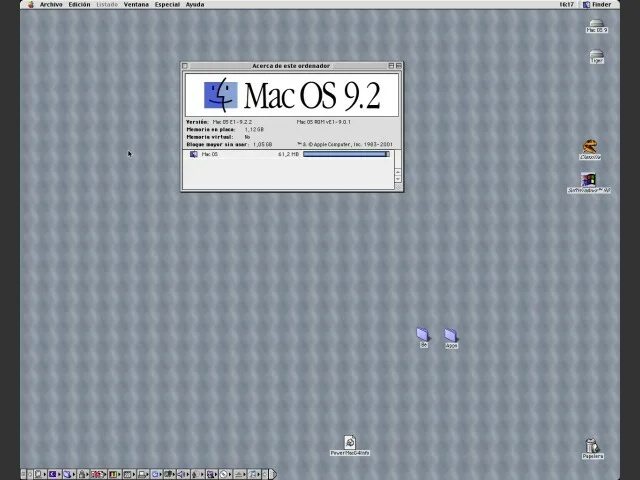
Task: Click the red Control Strip module
Action: click(97, 474)
